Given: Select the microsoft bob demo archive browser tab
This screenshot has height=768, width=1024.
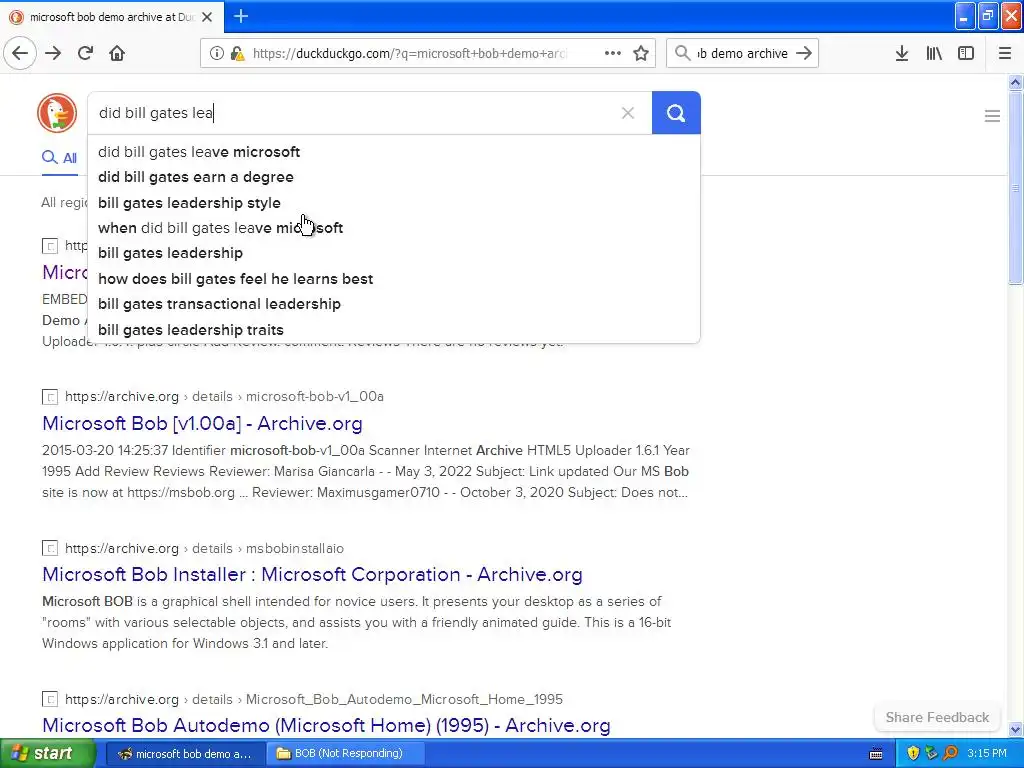Looking at the screenshot, I should pos(111,17).
